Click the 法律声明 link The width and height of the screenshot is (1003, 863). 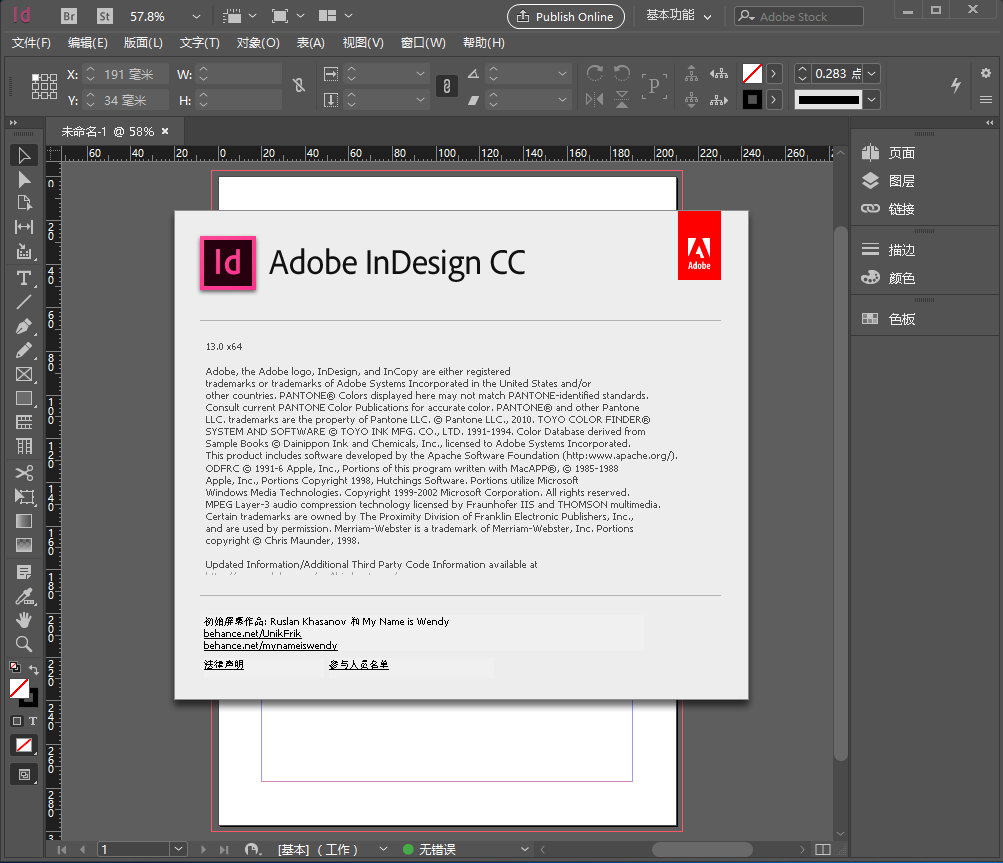[223, 665]
